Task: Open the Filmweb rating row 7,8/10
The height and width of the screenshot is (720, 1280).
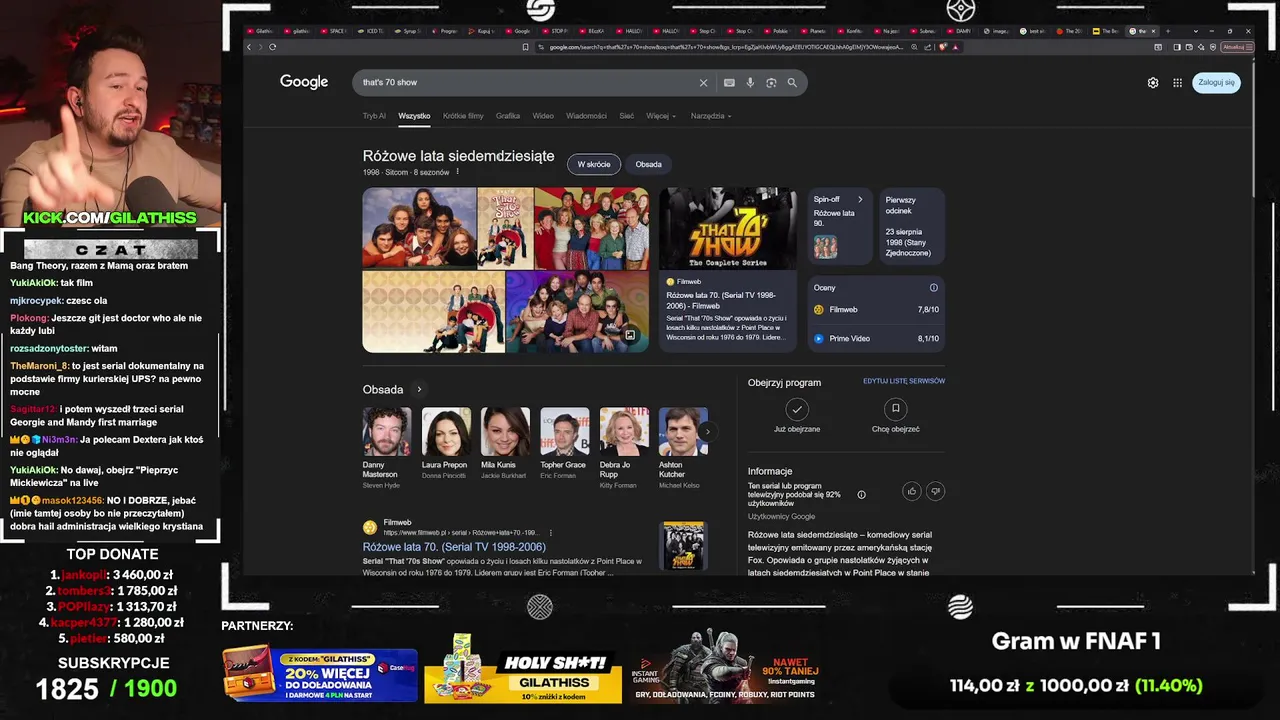Action: tap(876, 310)
